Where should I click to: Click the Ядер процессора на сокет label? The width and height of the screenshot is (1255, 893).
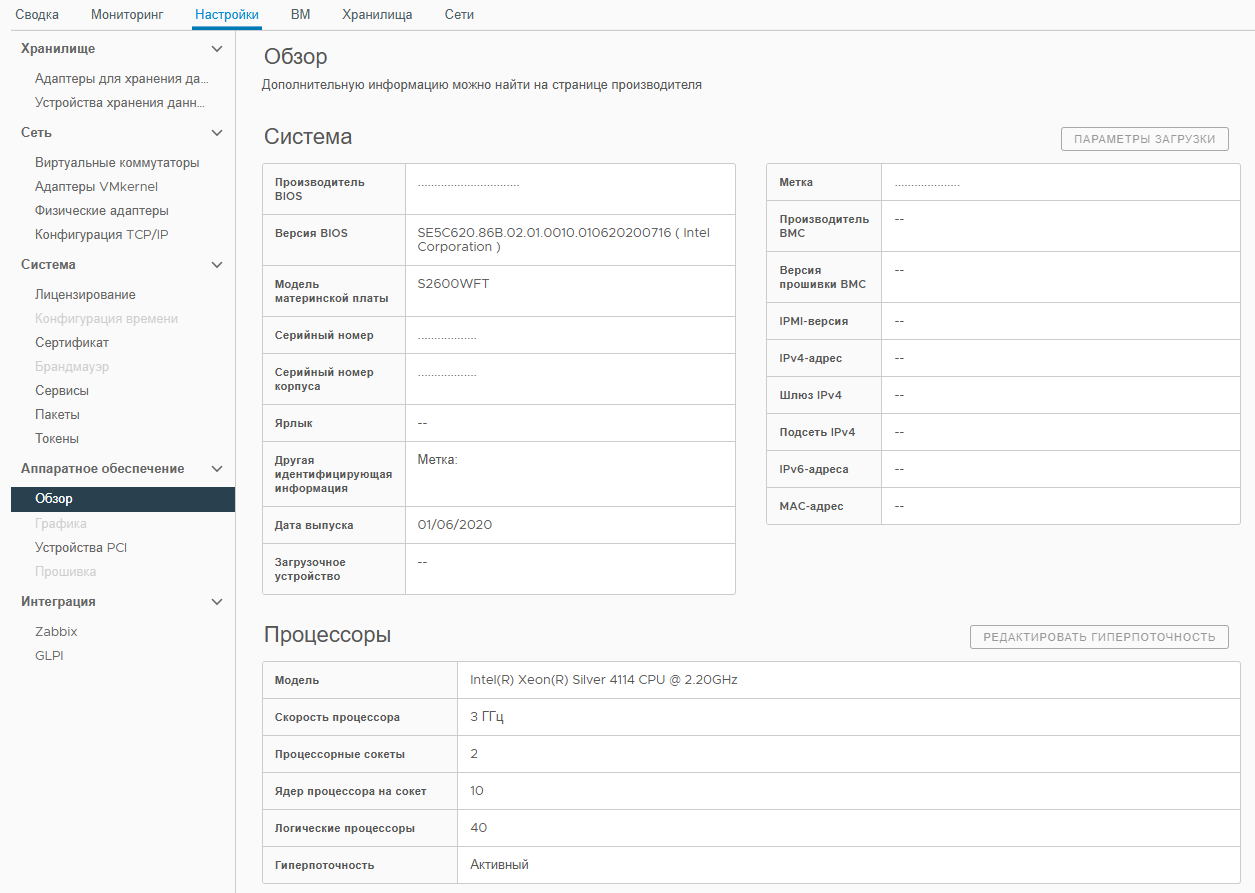[x=350, y=791]
